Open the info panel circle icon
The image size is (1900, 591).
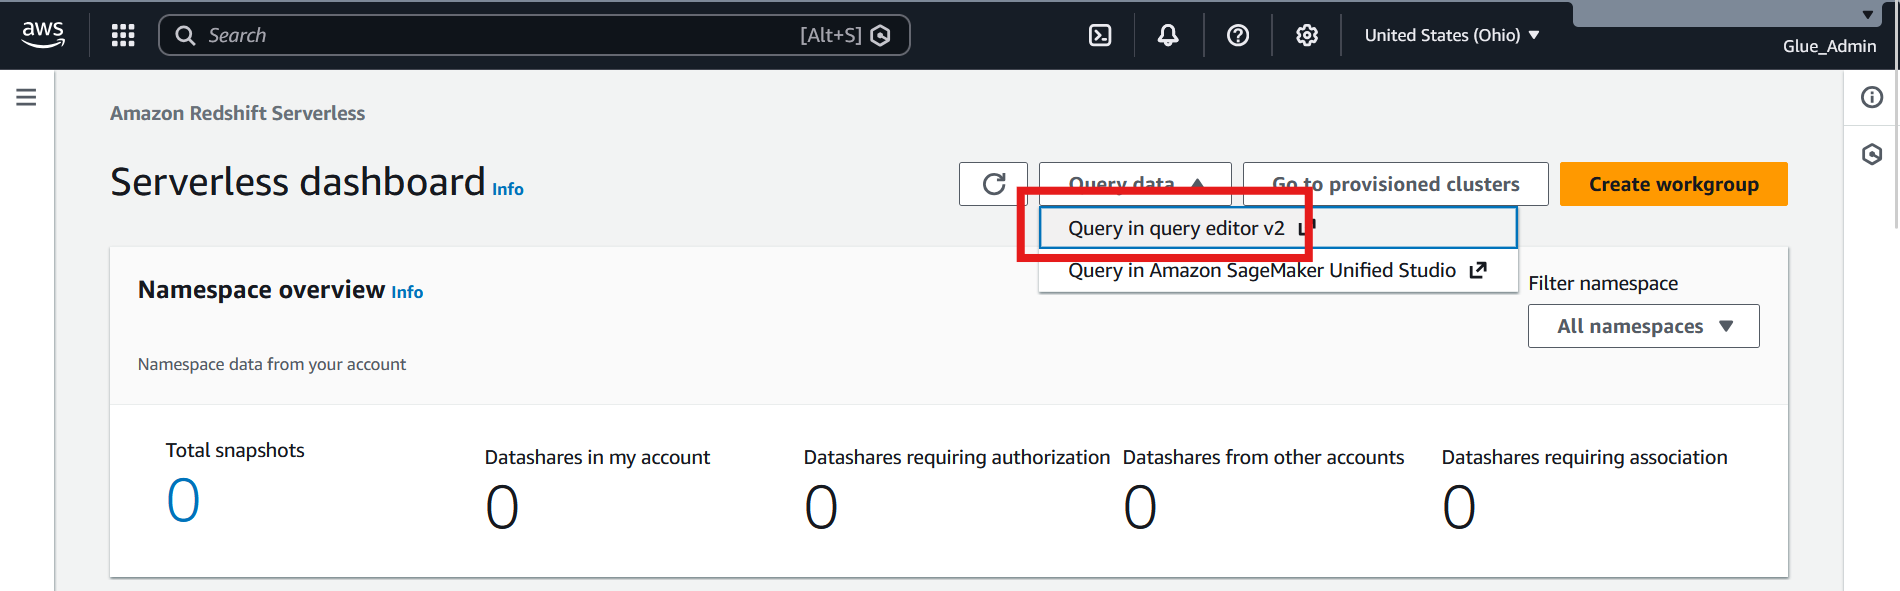coord(1872,97)
